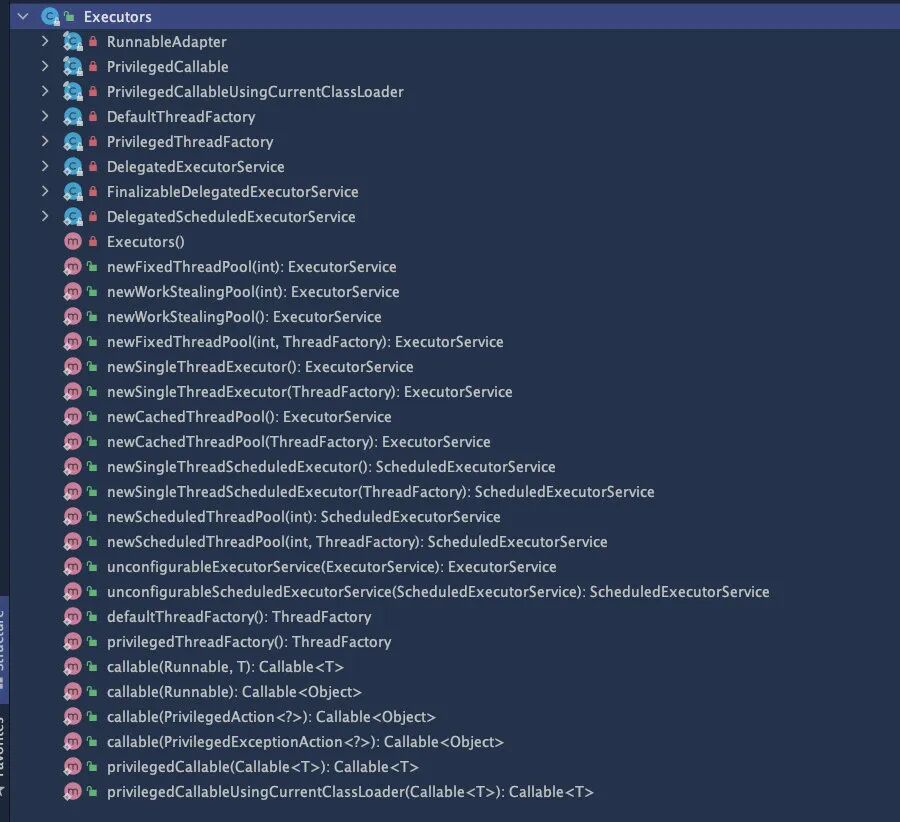Select newWorkStealingPool() without parameters
Image resolution: width=900 pixels, height=822 pixels.
point(244,317)
